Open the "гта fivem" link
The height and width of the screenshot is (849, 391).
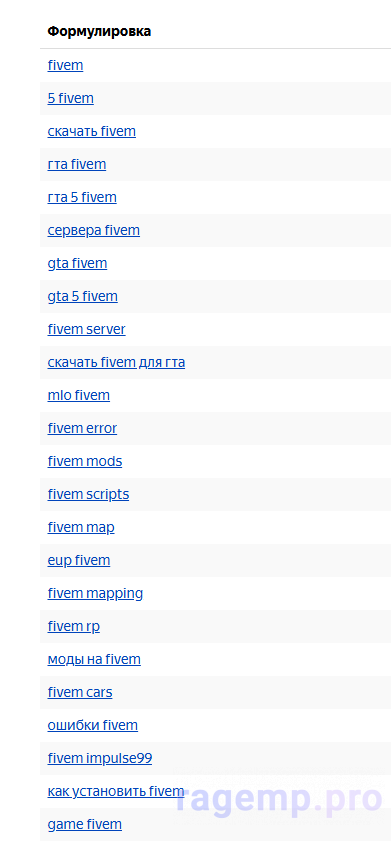77,165
